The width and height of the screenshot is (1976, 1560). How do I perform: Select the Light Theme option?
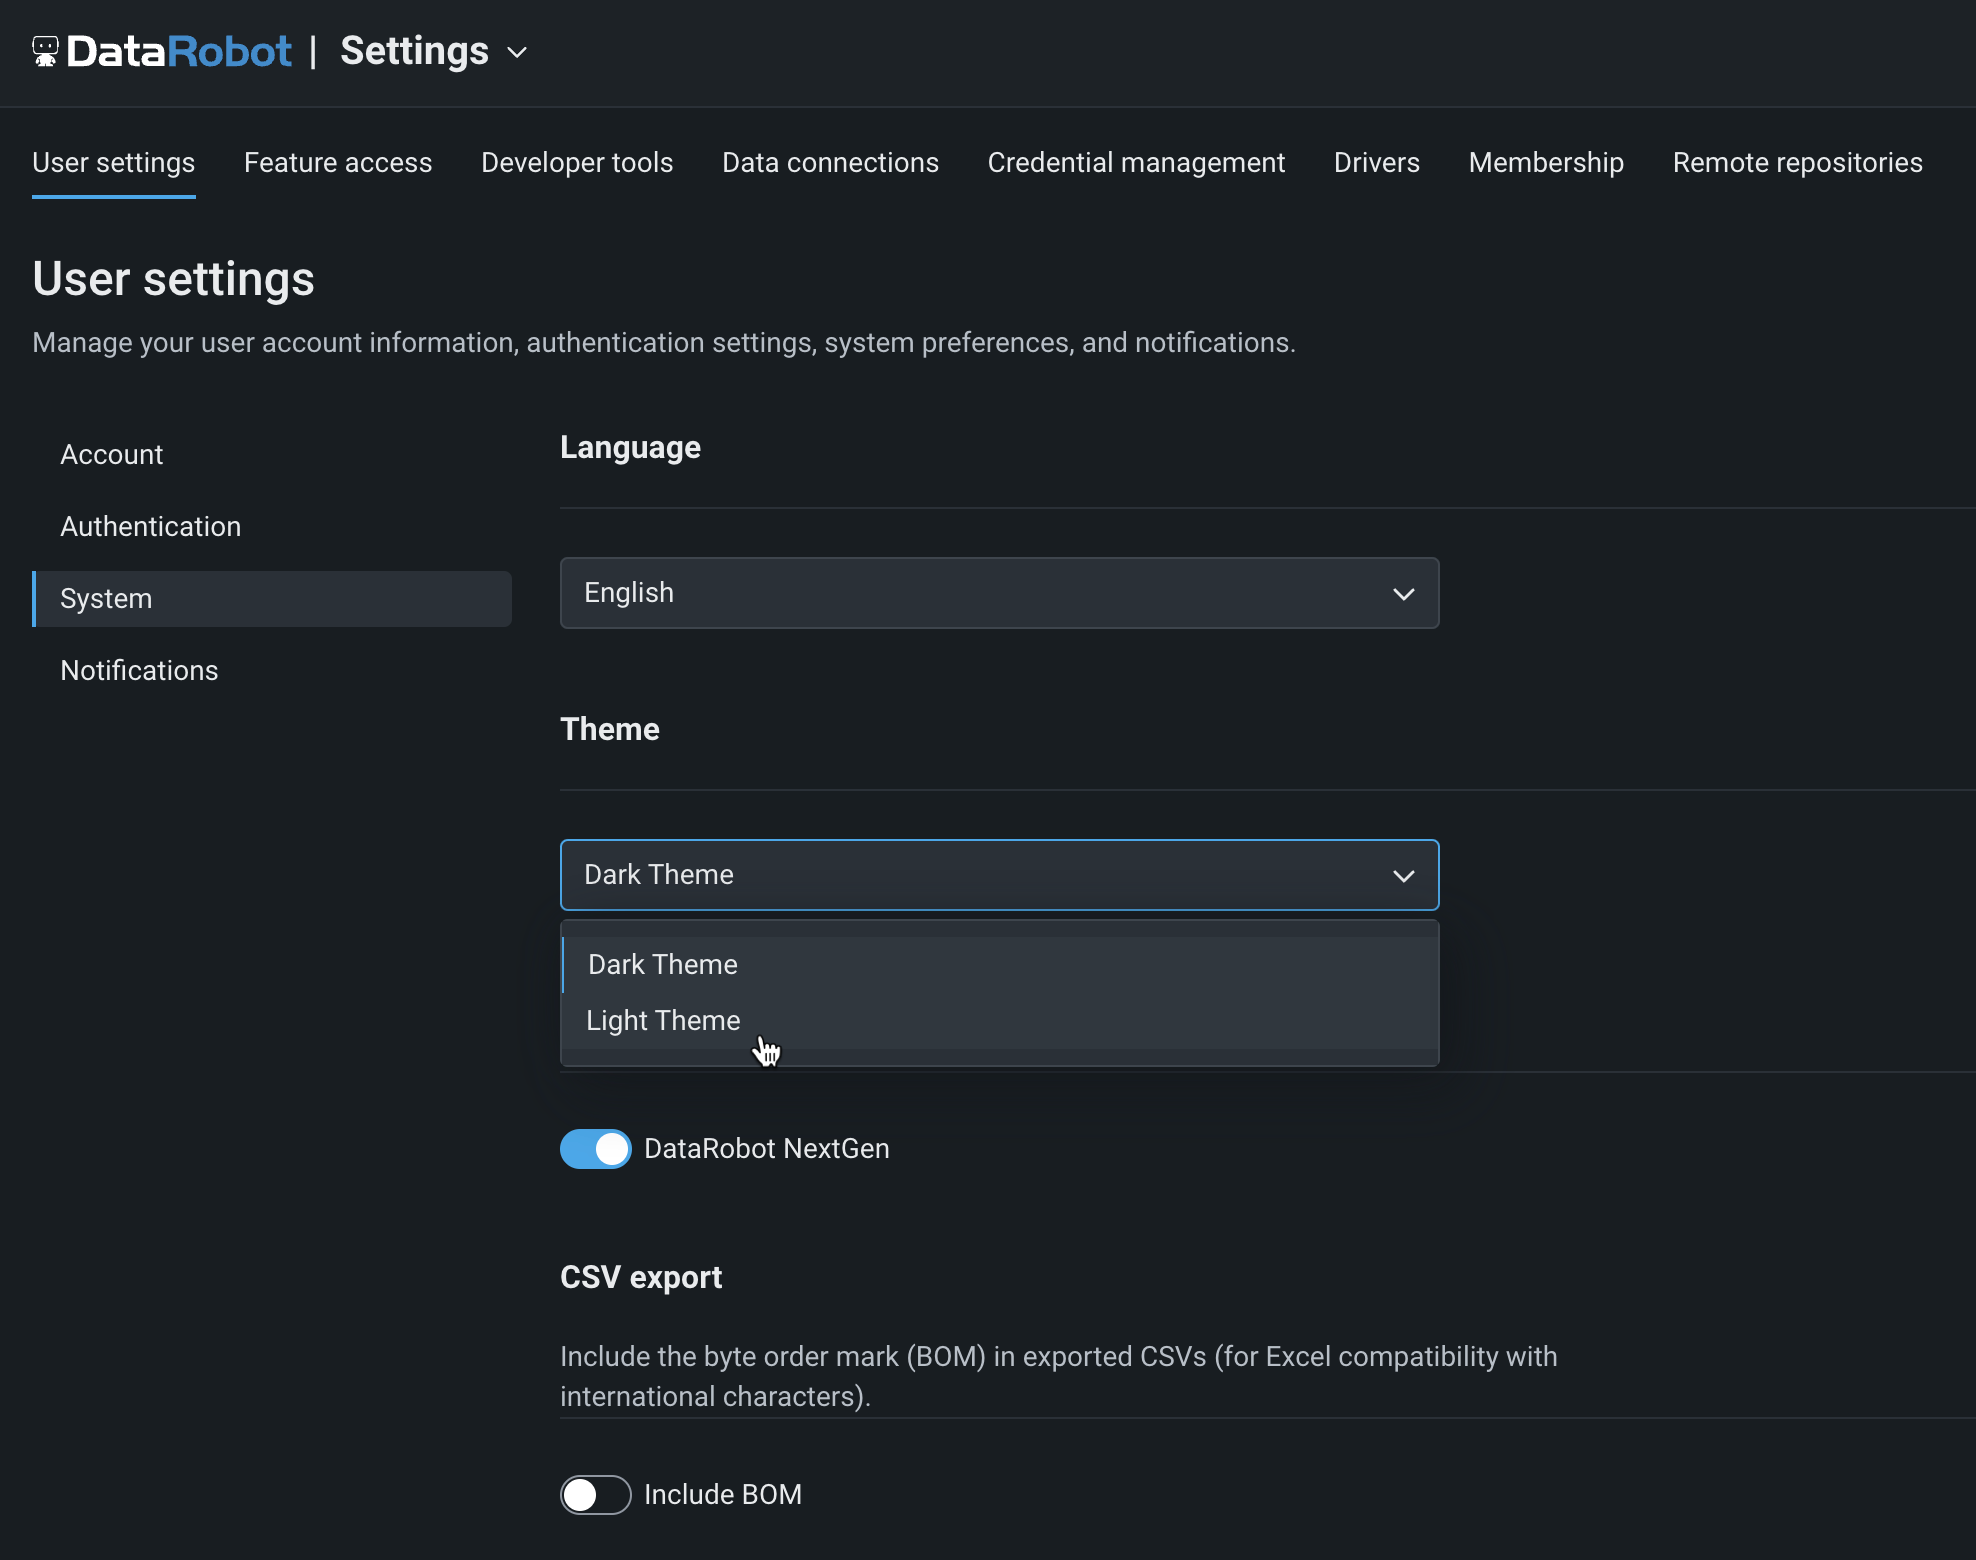[x=663, y=1020]
